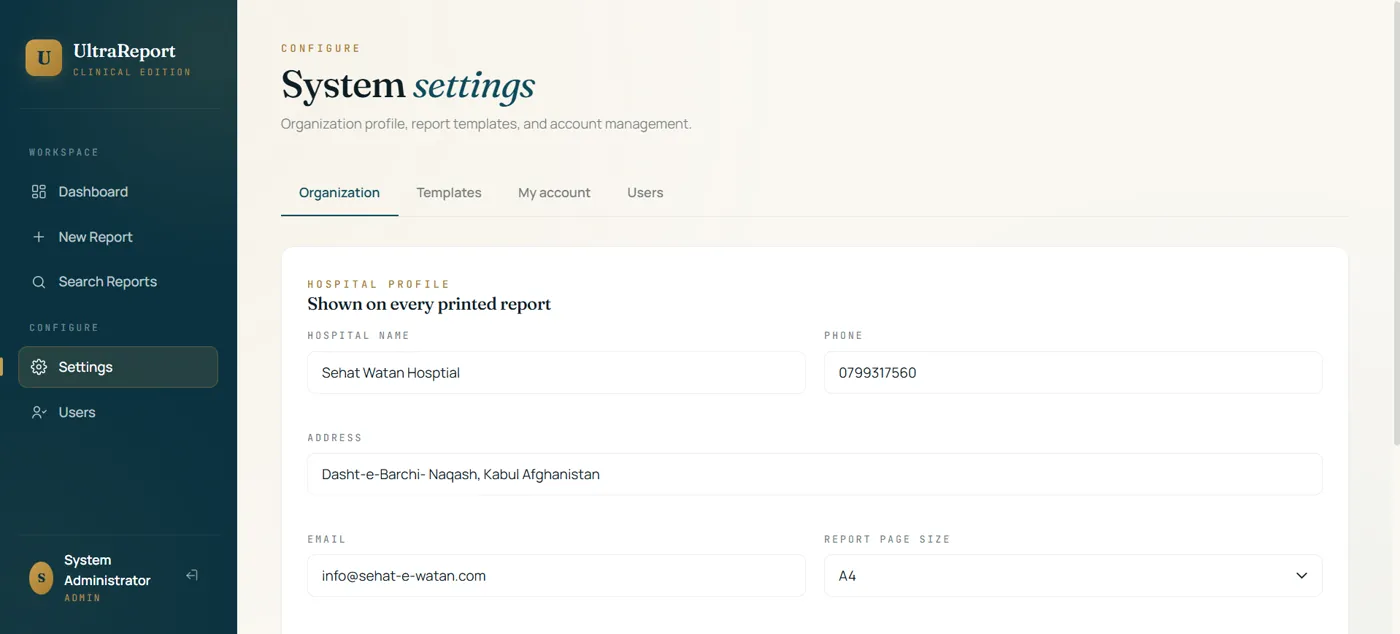Click the System Administrator name
1400x634 pixels.
[107, 570]
